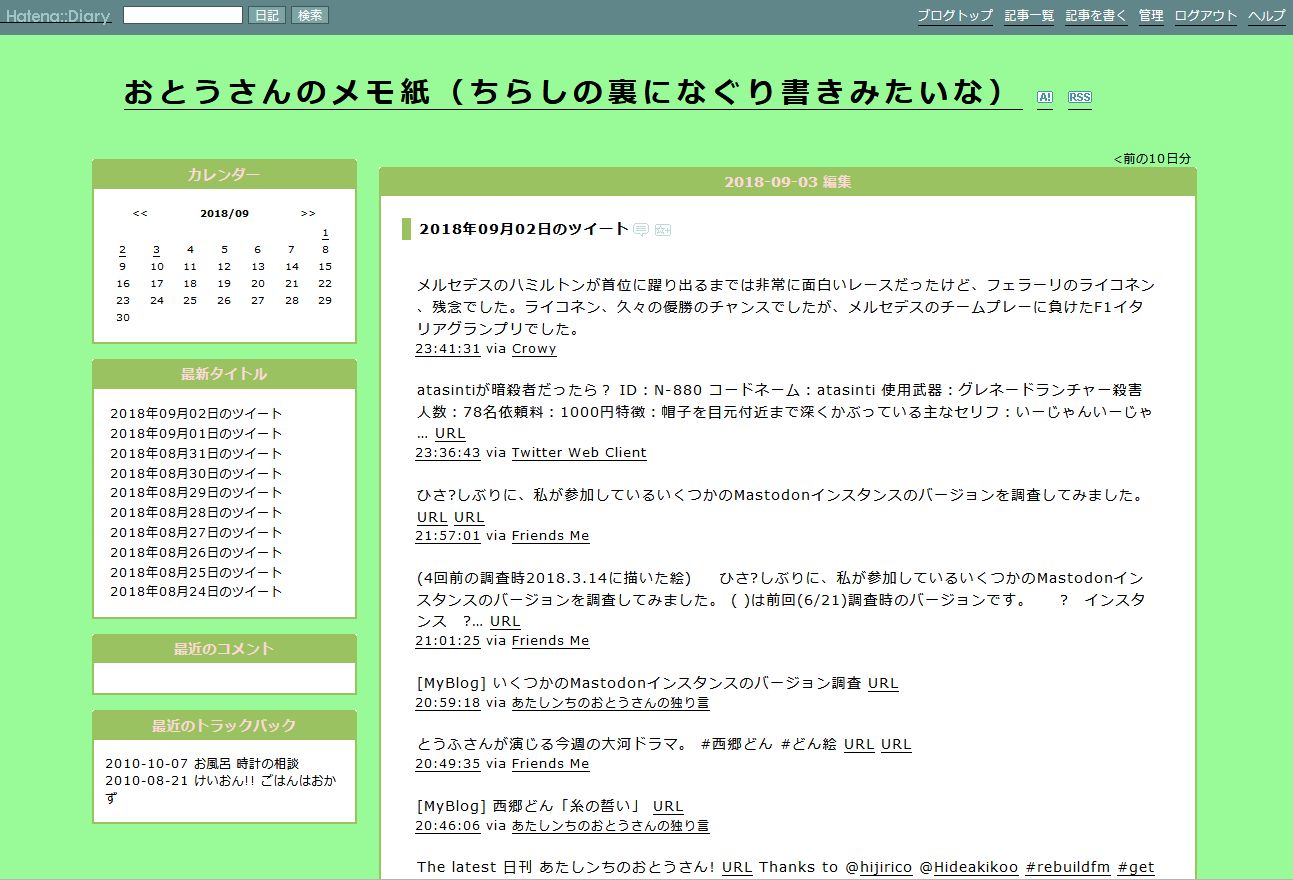The height and width of the screenshot is (880, 1293).
Task: Open URL link after Mastodonインスタンスのバージョン調査
Action: pos(883,683)
